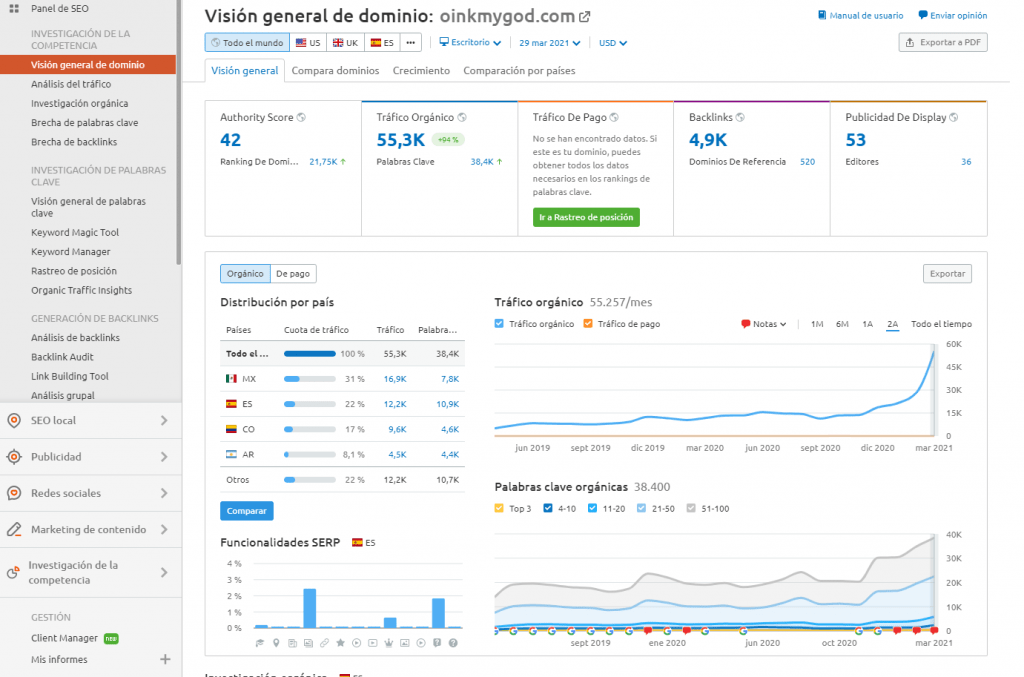Switch to the Compara dominios tab
1024x677 pixels.
[335, 71]
